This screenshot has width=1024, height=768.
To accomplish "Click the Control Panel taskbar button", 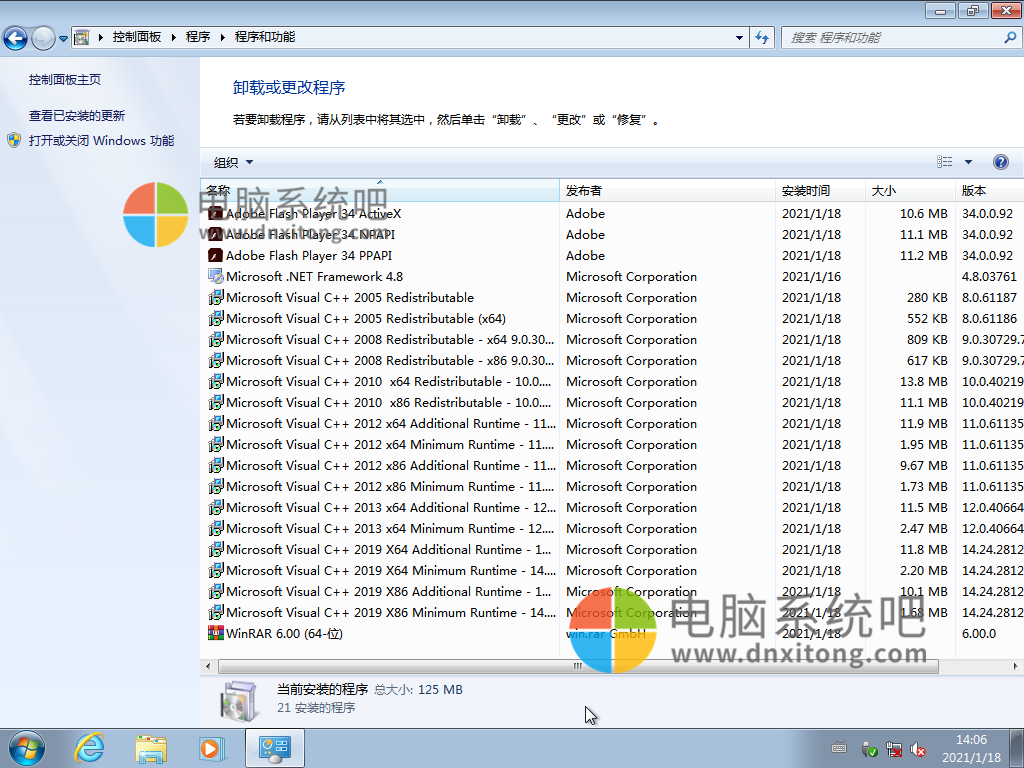I will (275, 748).
